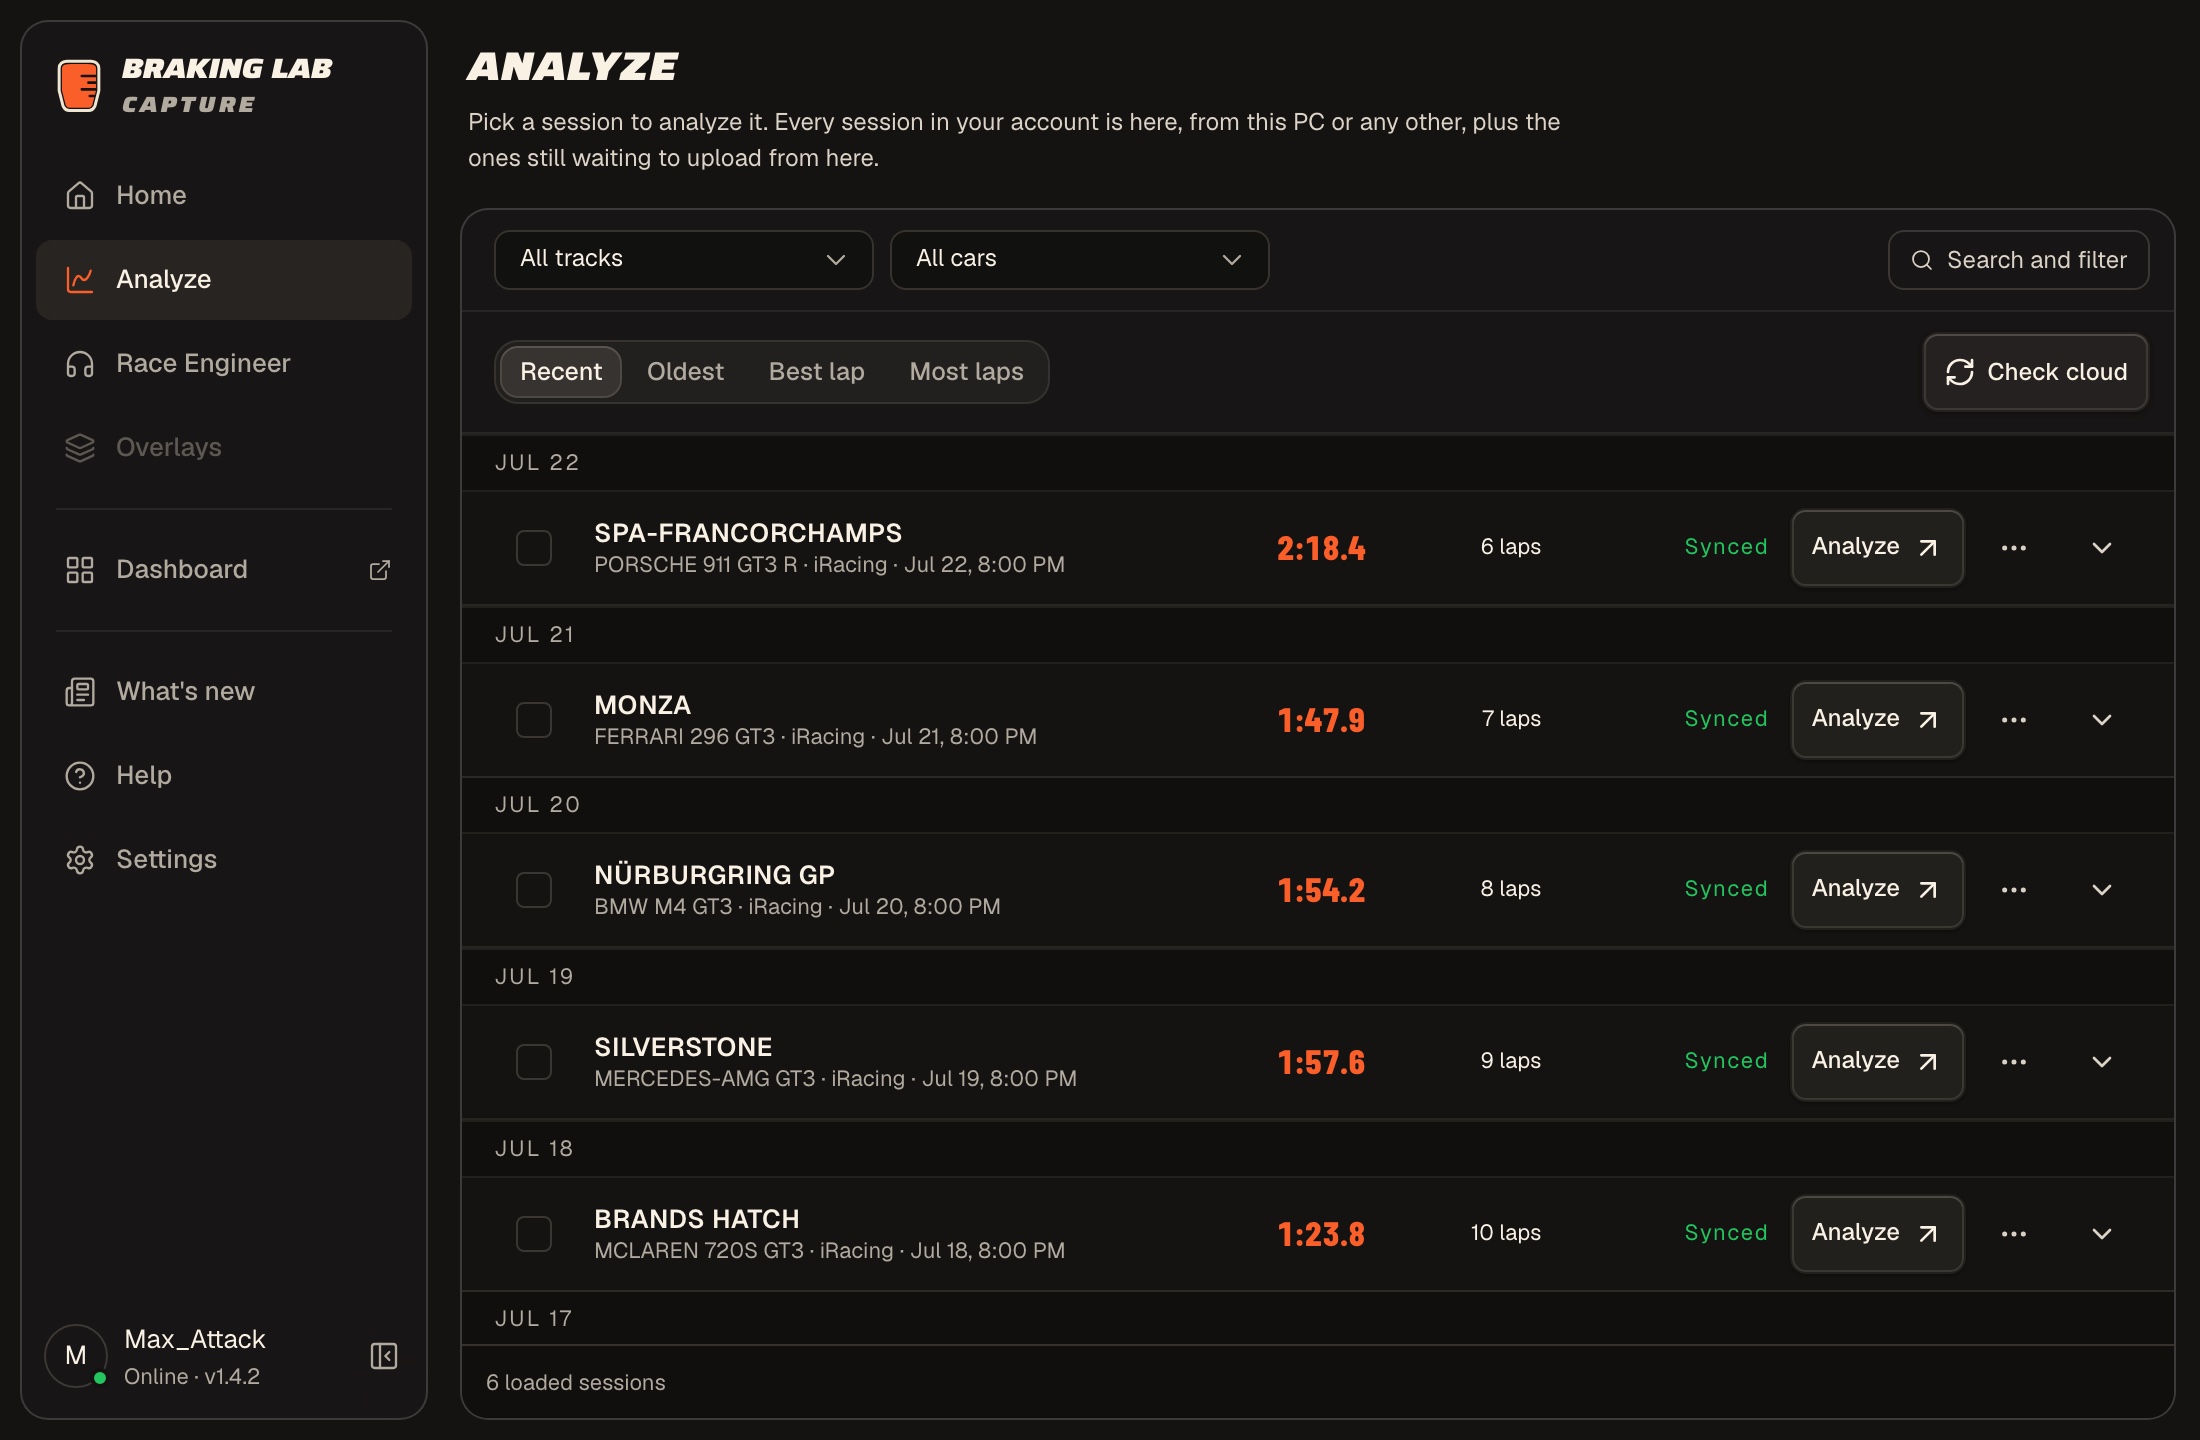Sort sessions by Recent

[x=561, y=372]
